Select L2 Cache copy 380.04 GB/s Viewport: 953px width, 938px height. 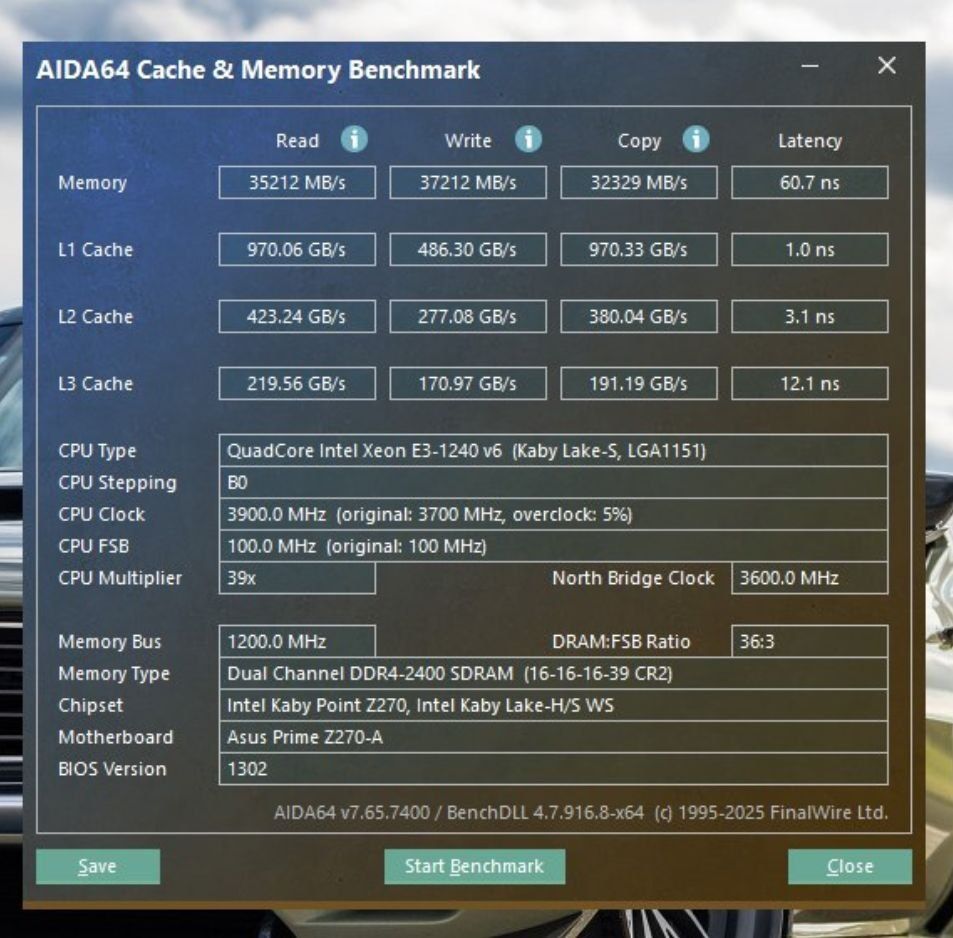click(x=639, y=316)
